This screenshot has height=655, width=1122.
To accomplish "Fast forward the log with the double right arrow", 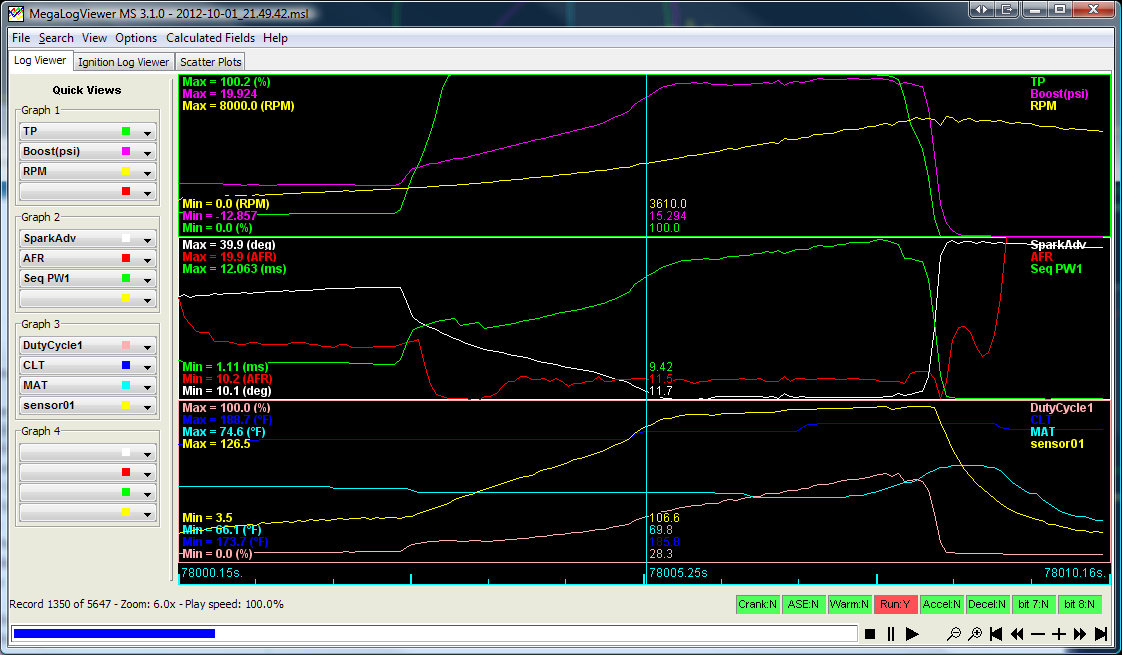I will click(1080, 634).
